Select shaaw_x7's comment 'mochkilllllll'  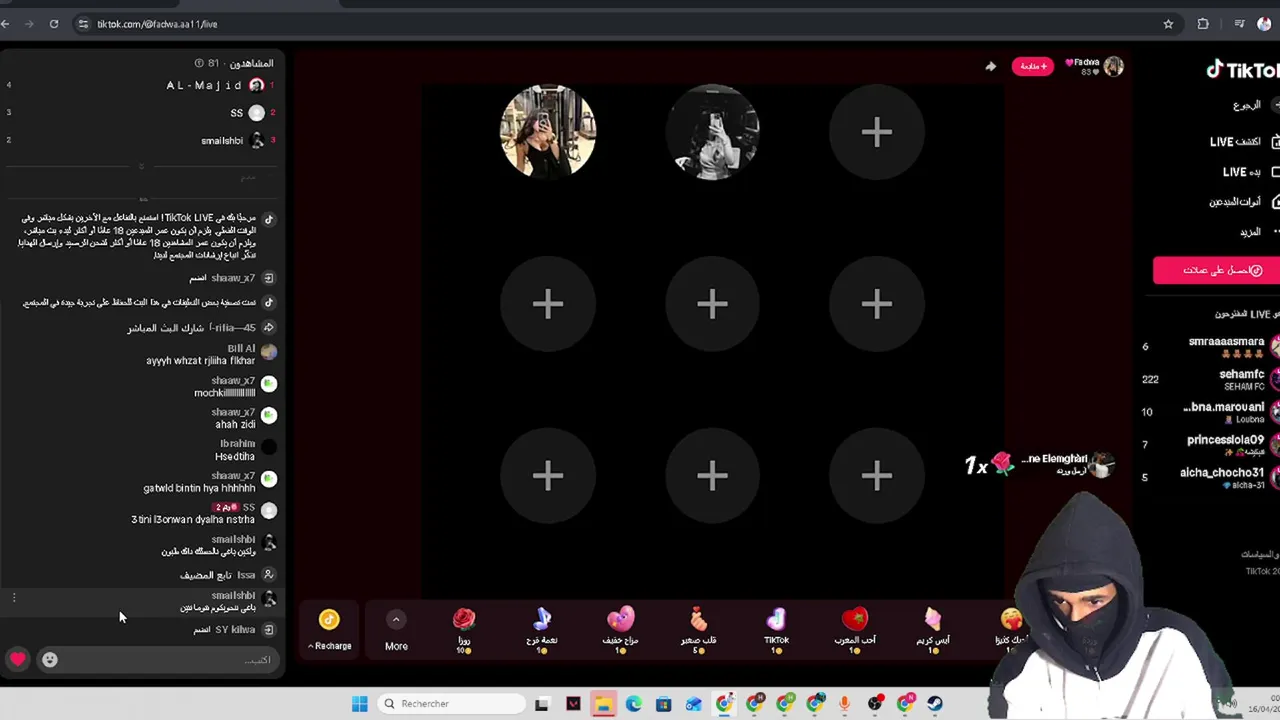tap(226, 393)
